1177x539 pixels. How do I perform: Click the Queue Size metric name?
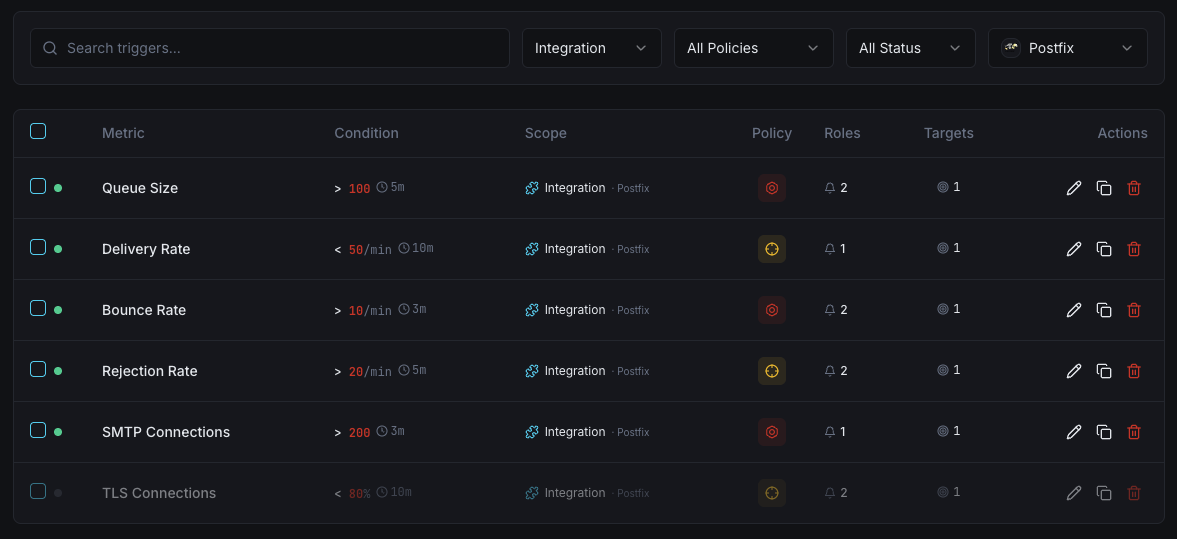coord(140,188)
